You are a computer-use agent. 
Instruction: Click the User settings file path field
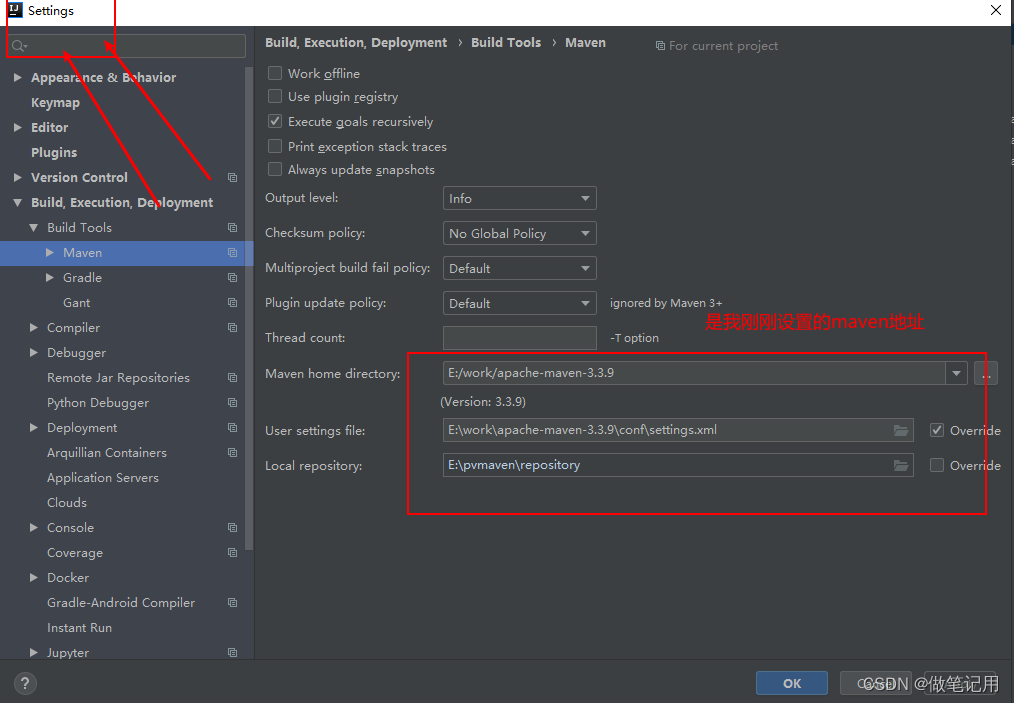tap(678, 430)
